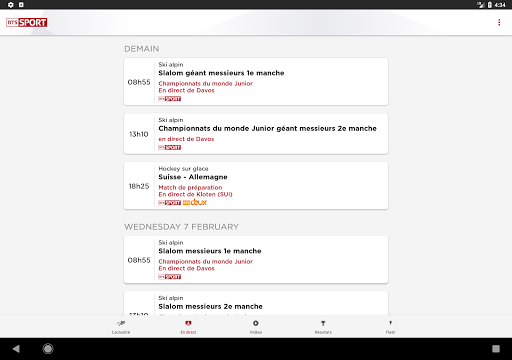The width and height of the screenshot is (512, 360).
Task: Open the Vidéos tab
Action: 256,327
